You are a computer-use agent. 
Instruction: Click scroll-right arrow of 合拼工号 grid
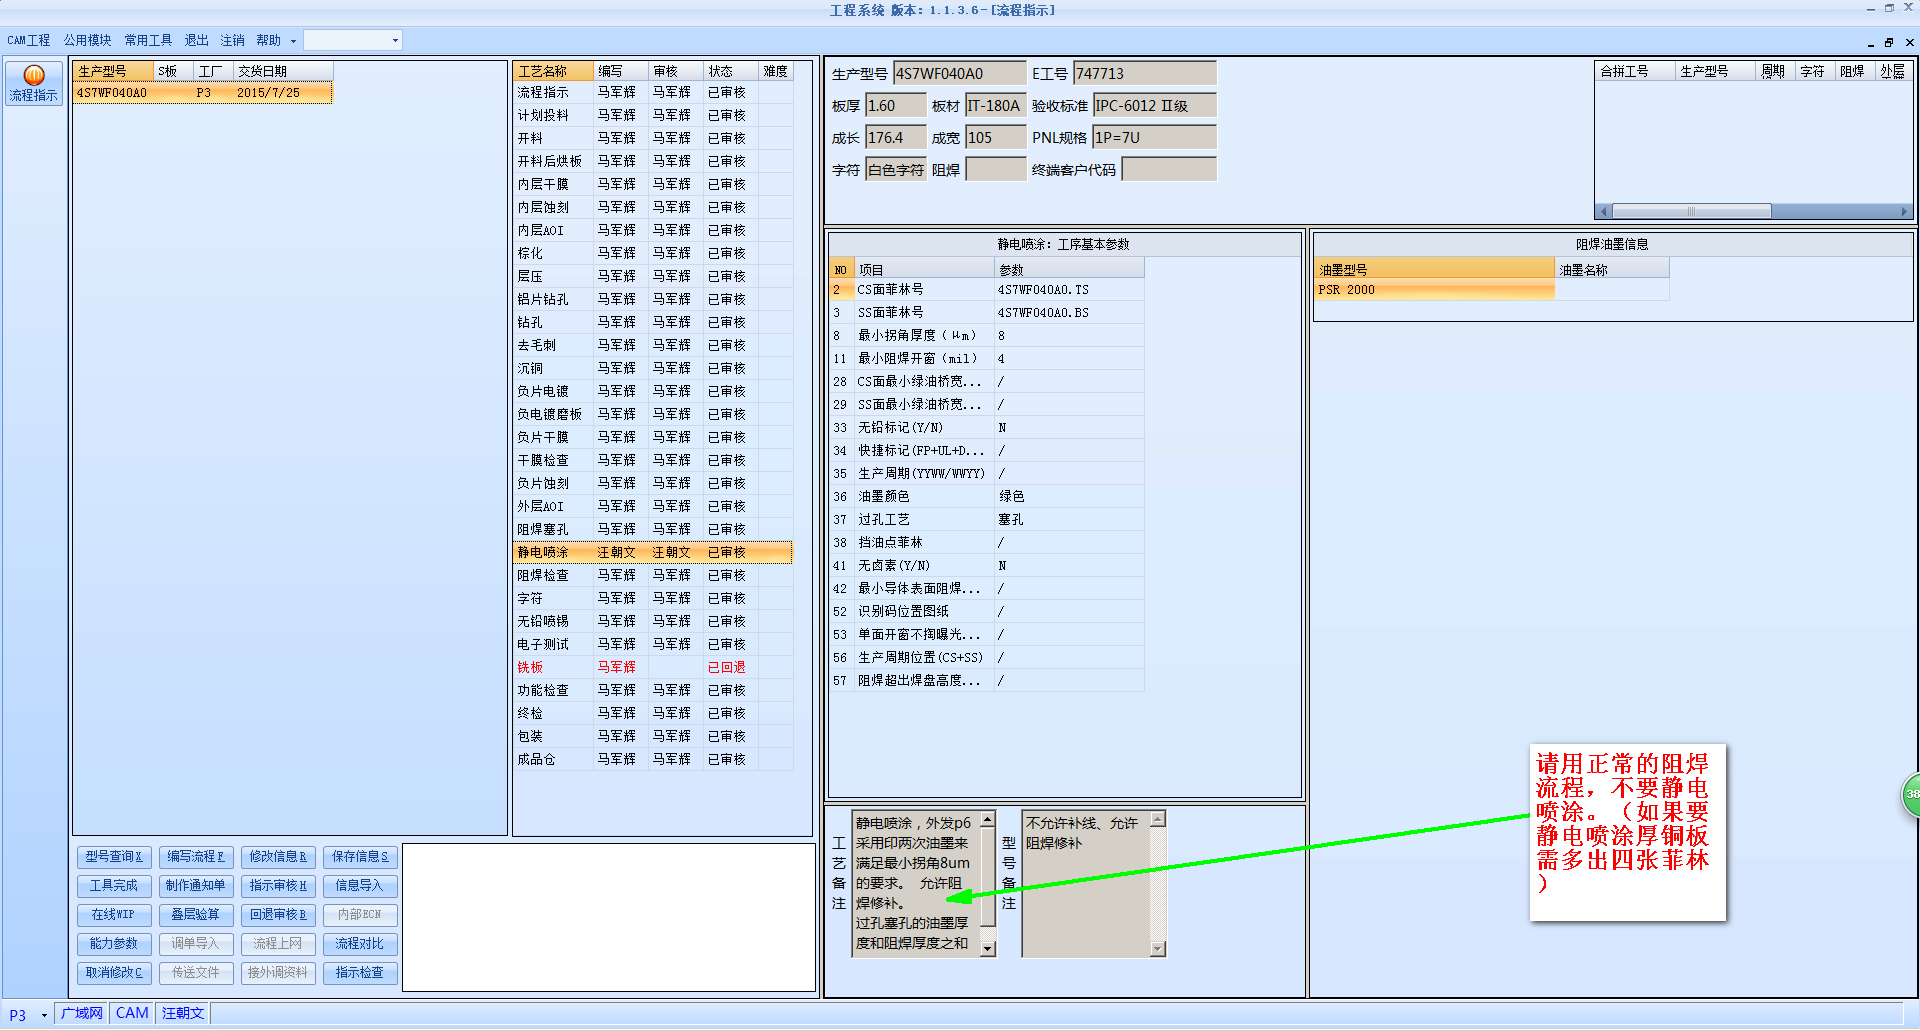coord(1905,211)
